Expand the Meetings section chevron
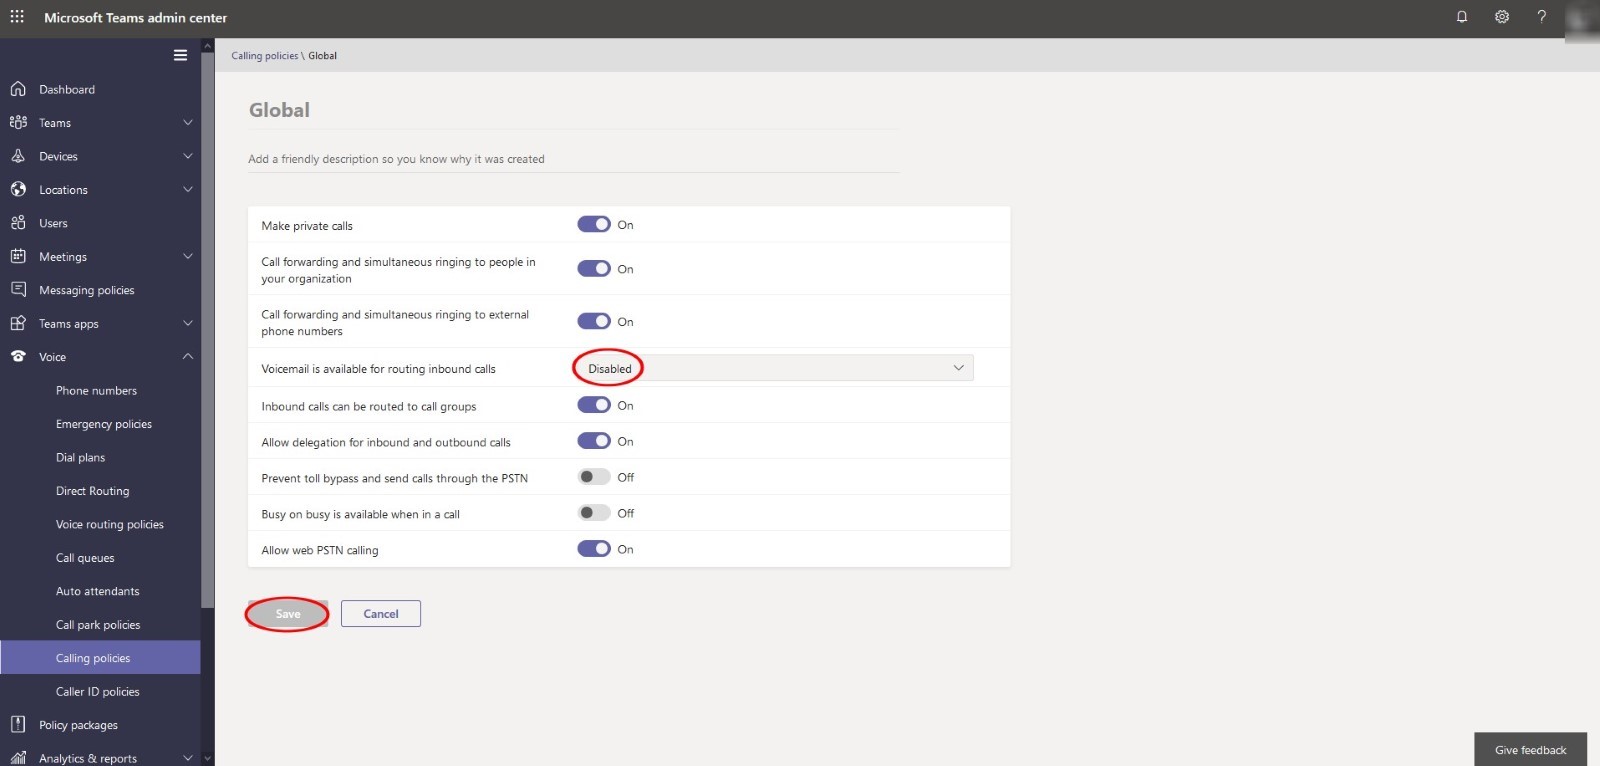Screen dimensions: 1600x766 coord(188,256)
